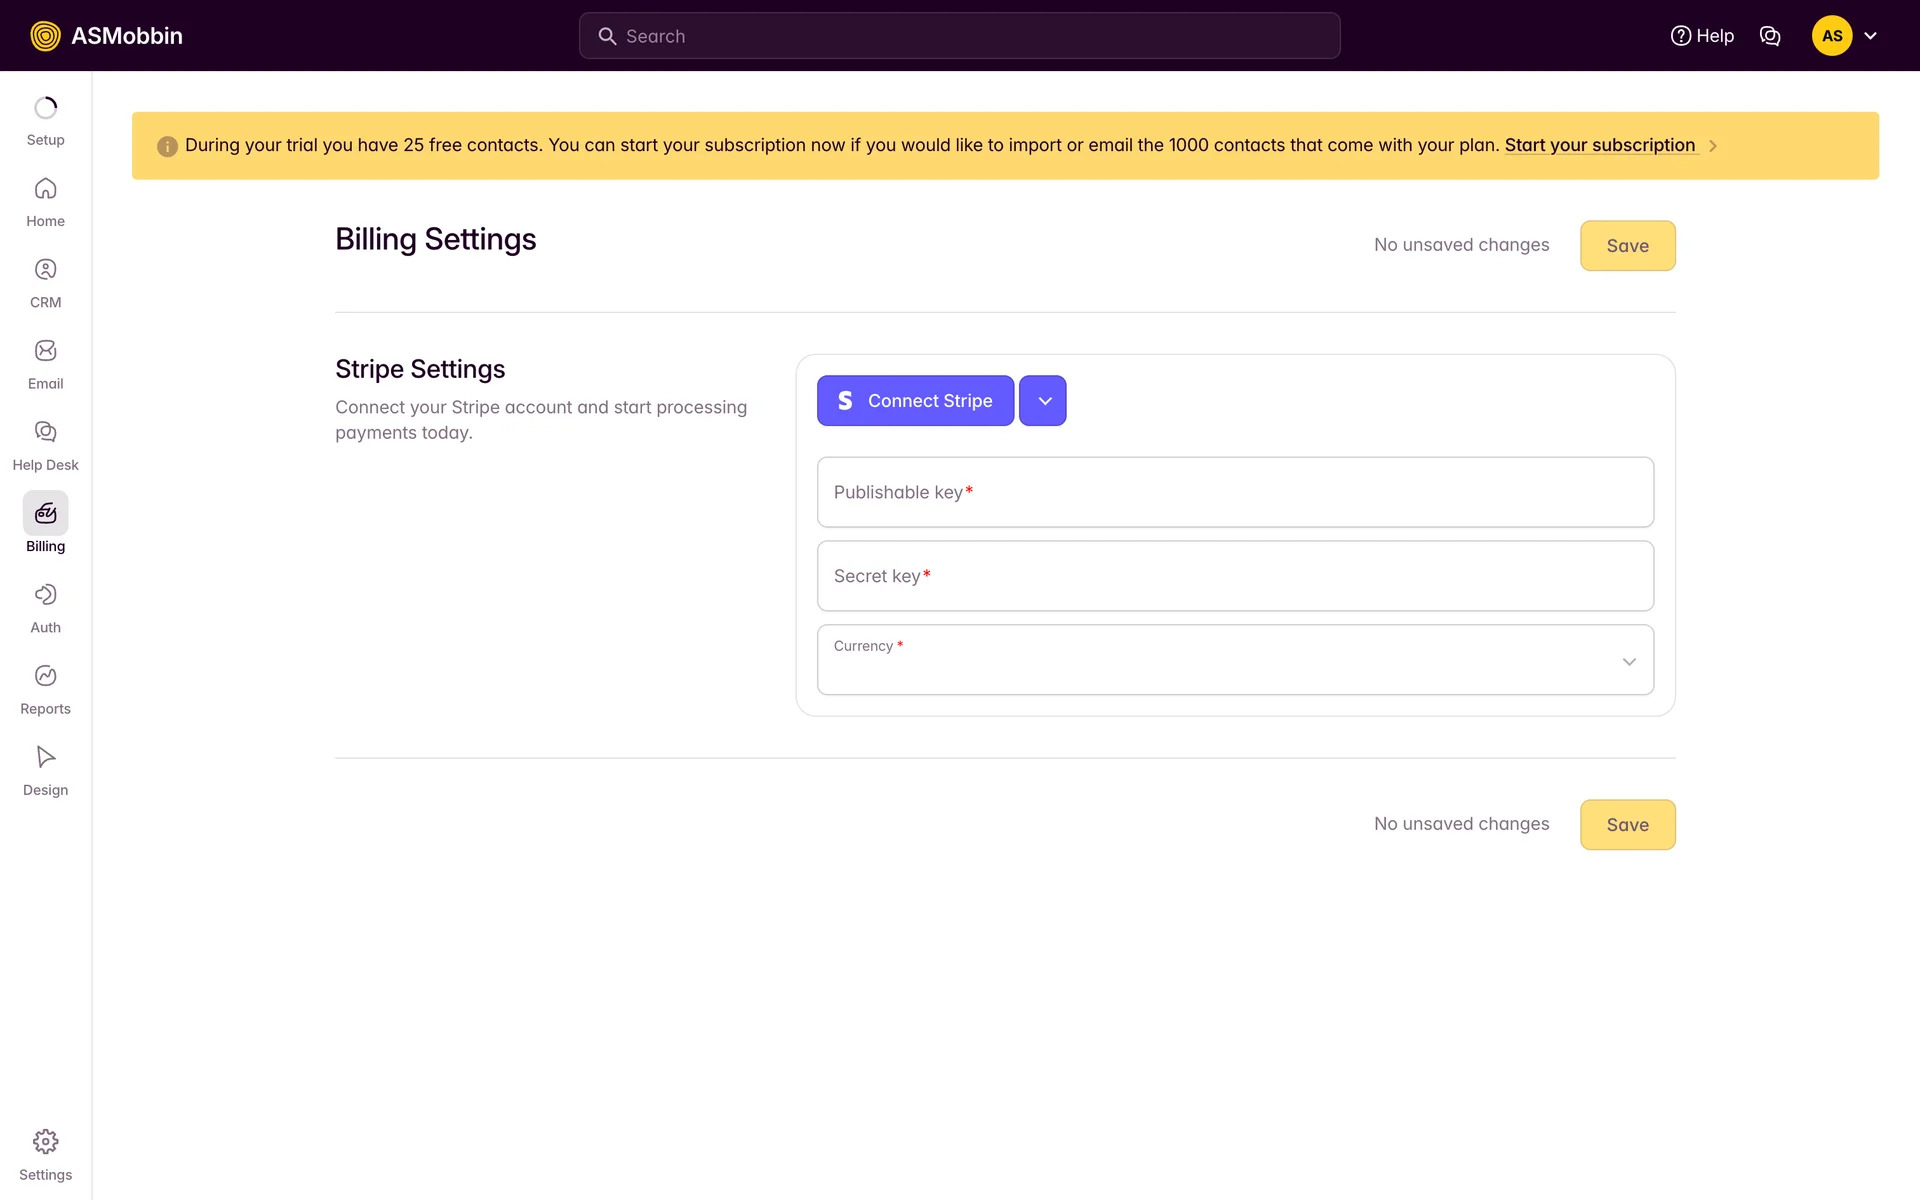Click the ASMobbin logo
Screen dimensions: 1920x1200
coord(107,36)
